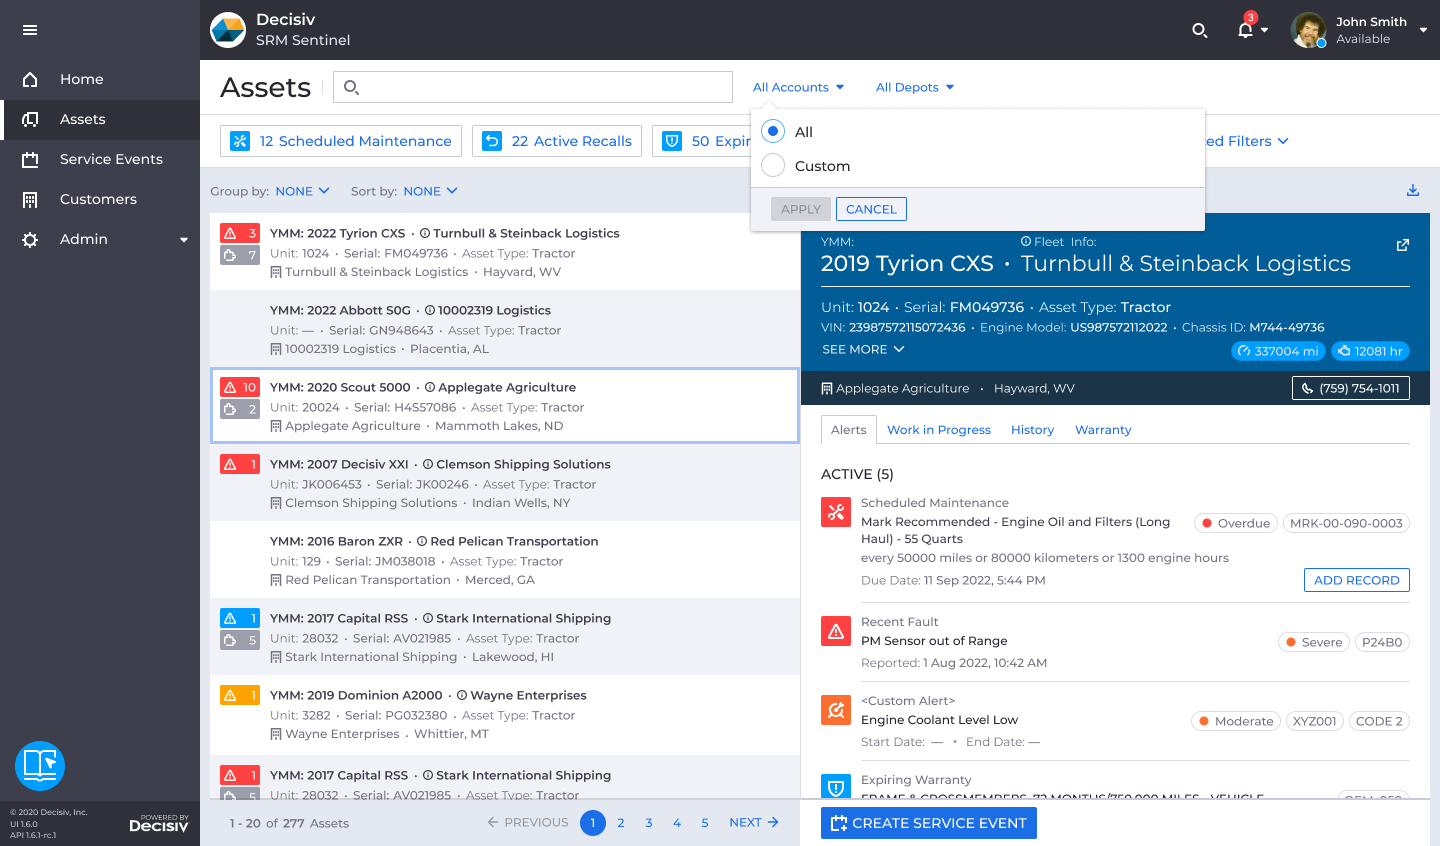Expand the Admin submenu arrow
The image size is (1440, 846).
(x=184, y=240)
